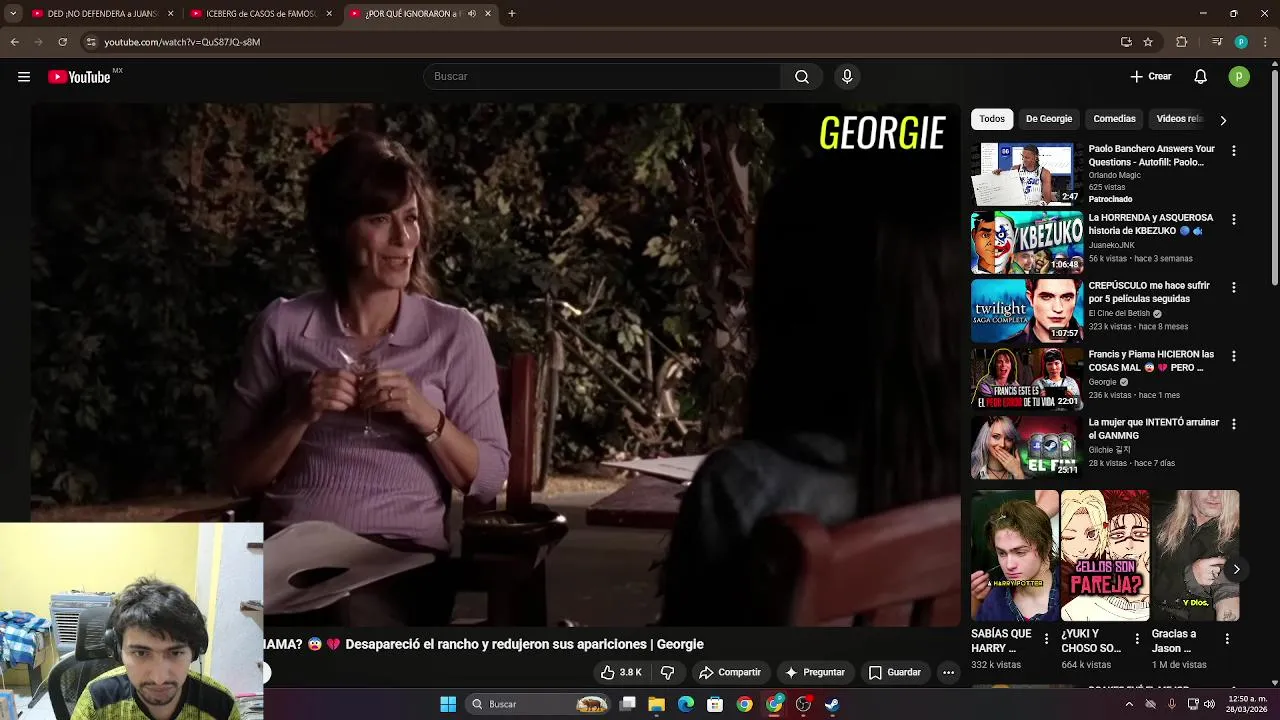This screenshot has height=720, width=1280.
Task: Click the video title text Desapareció el rancho
Action: (525, 645)
